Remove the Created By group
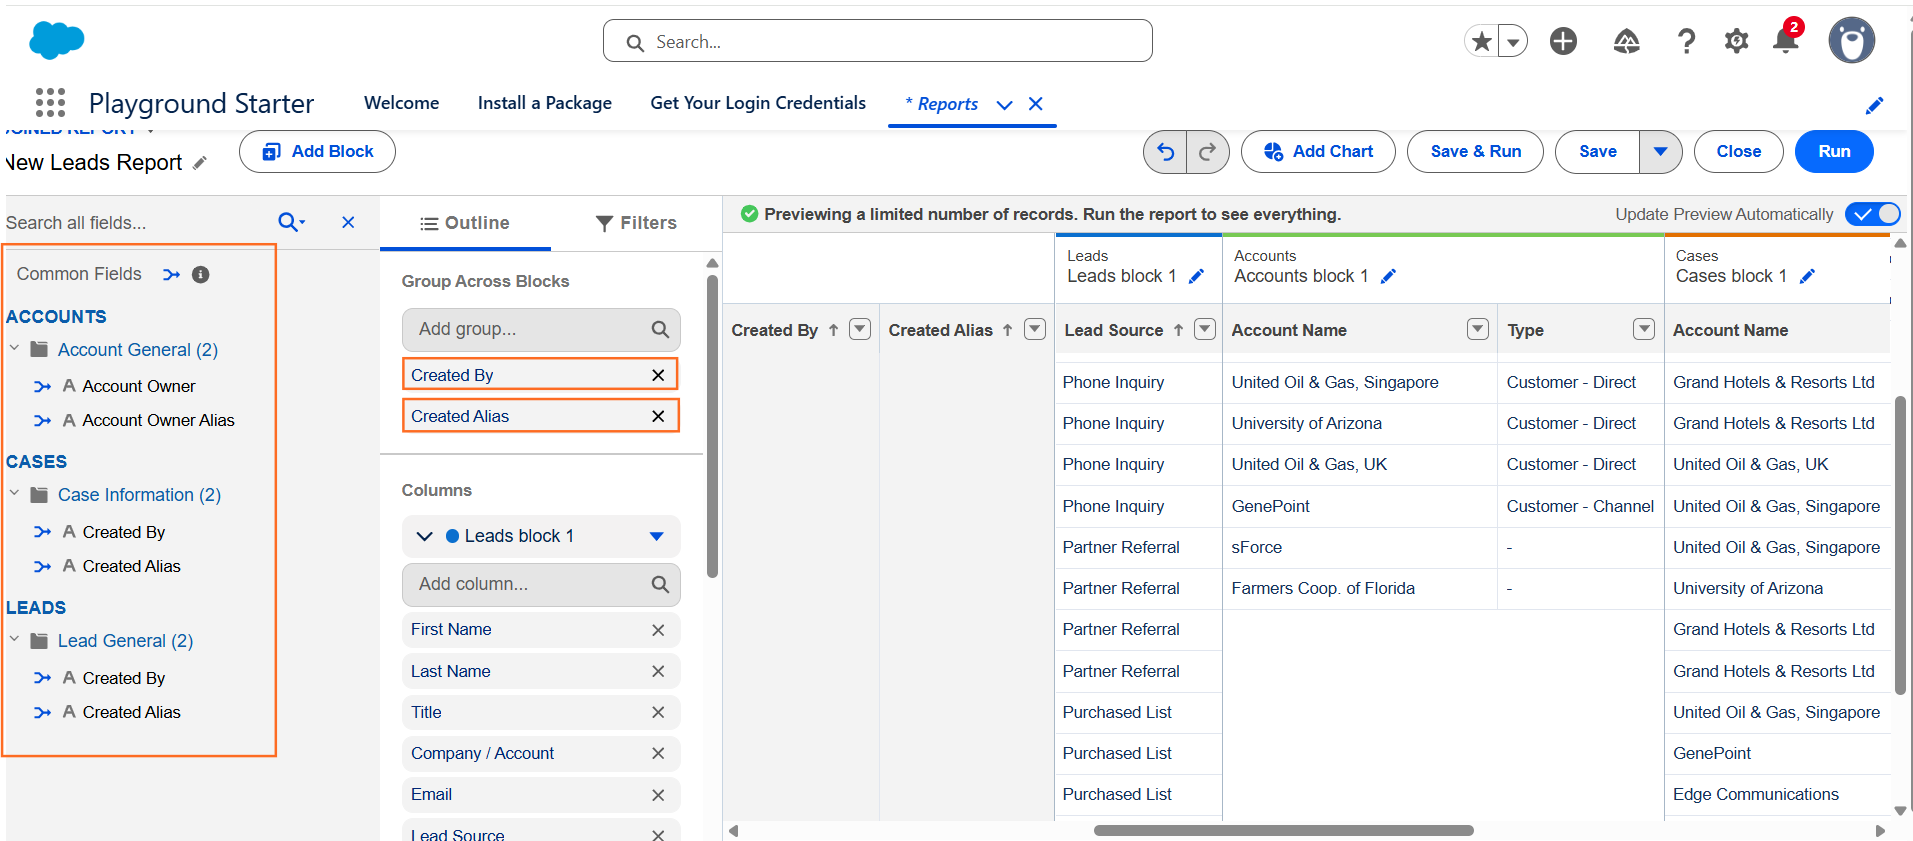The width and height of the screenshot is (1913, 841). tap(658, 375)
